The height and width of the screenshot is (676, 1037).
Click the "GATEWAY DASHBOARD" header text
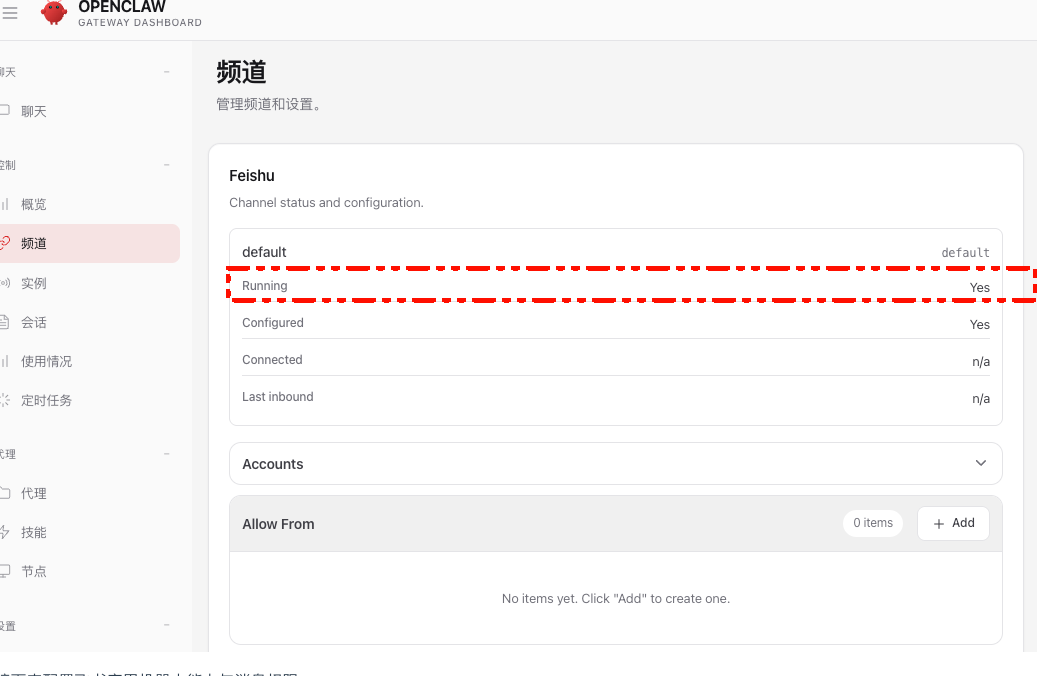click(140, 22)
